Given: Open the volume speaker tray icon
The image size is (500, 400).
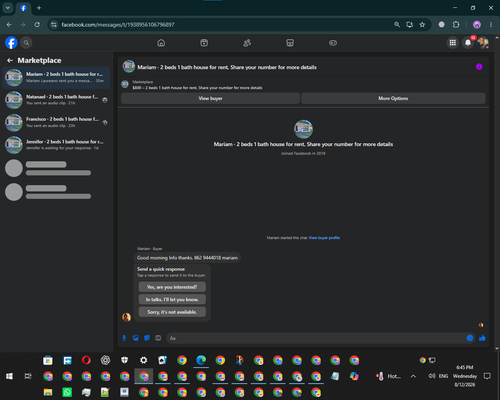Looking at the screenshot, I should pyautogui.click(x=432, y=376).
